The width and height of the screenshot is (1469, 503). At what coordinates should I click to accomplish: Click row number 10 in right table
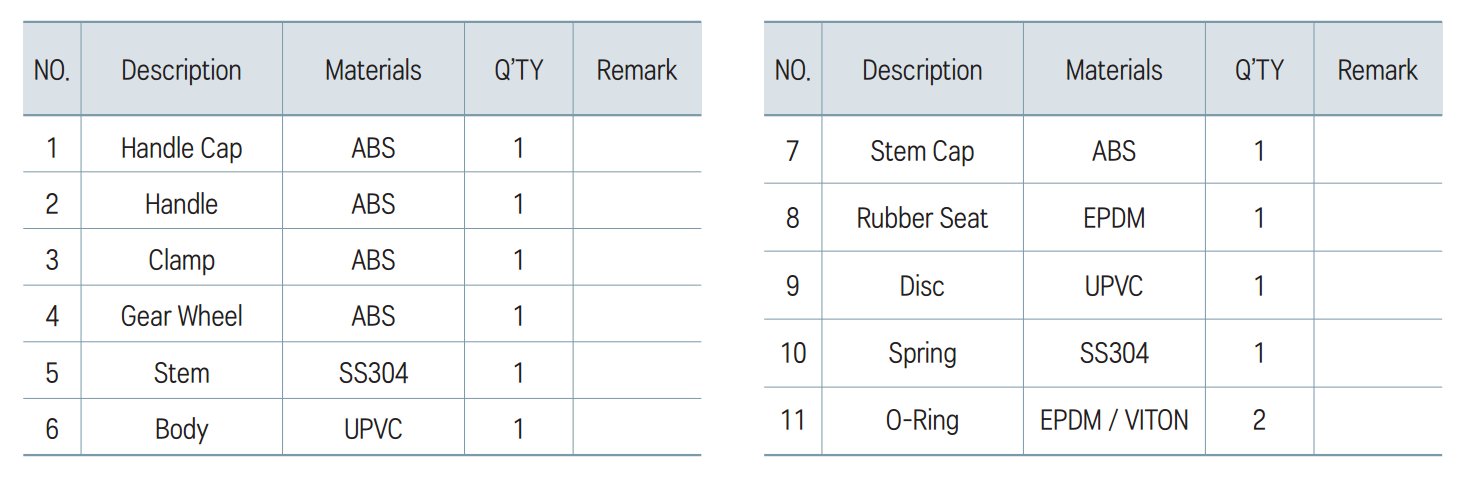click(x=792, y=353)
